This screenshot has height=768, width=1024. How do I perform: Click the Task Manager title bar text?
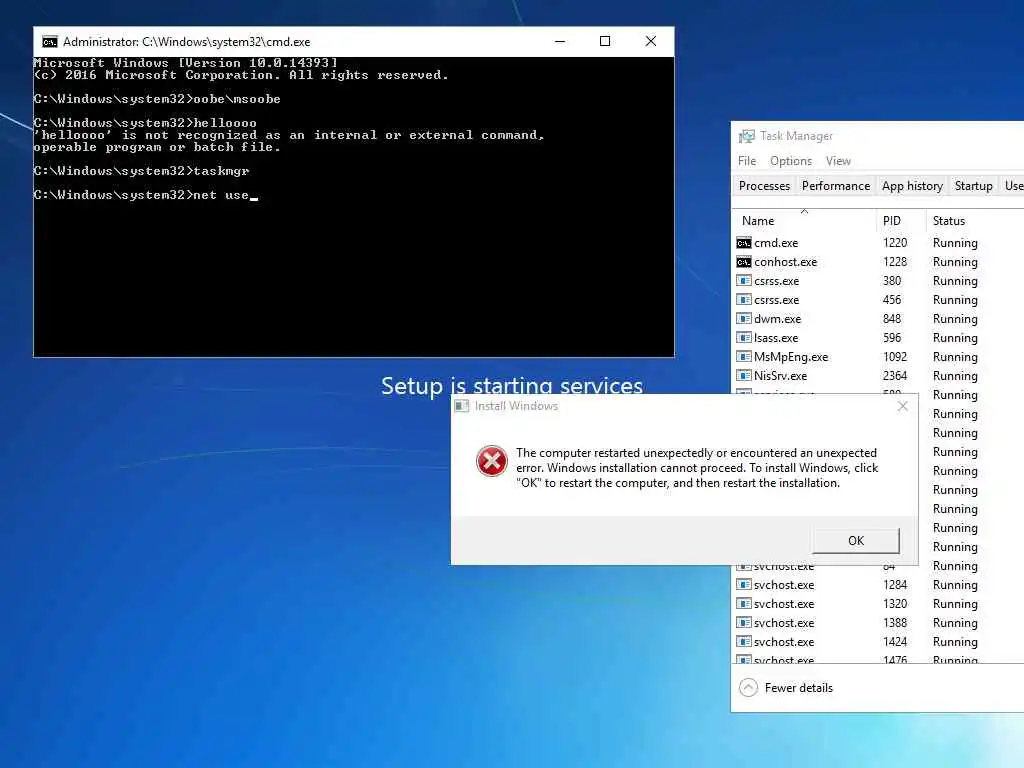coord(796,136)
